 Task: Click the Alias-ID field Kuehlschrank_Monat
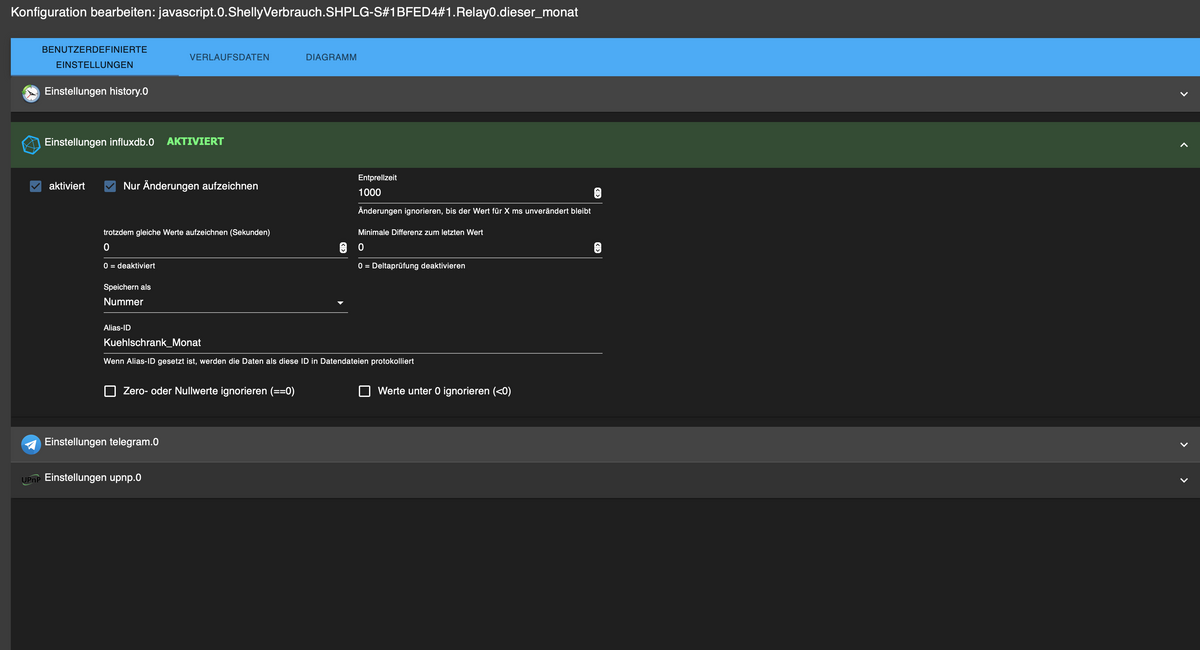click(353, 342)
